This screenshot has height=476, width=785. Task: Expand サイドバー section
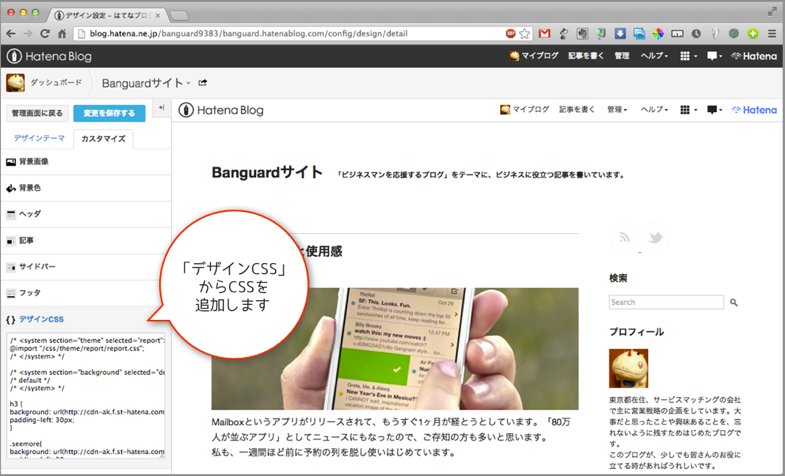click(x=86, y=267)
